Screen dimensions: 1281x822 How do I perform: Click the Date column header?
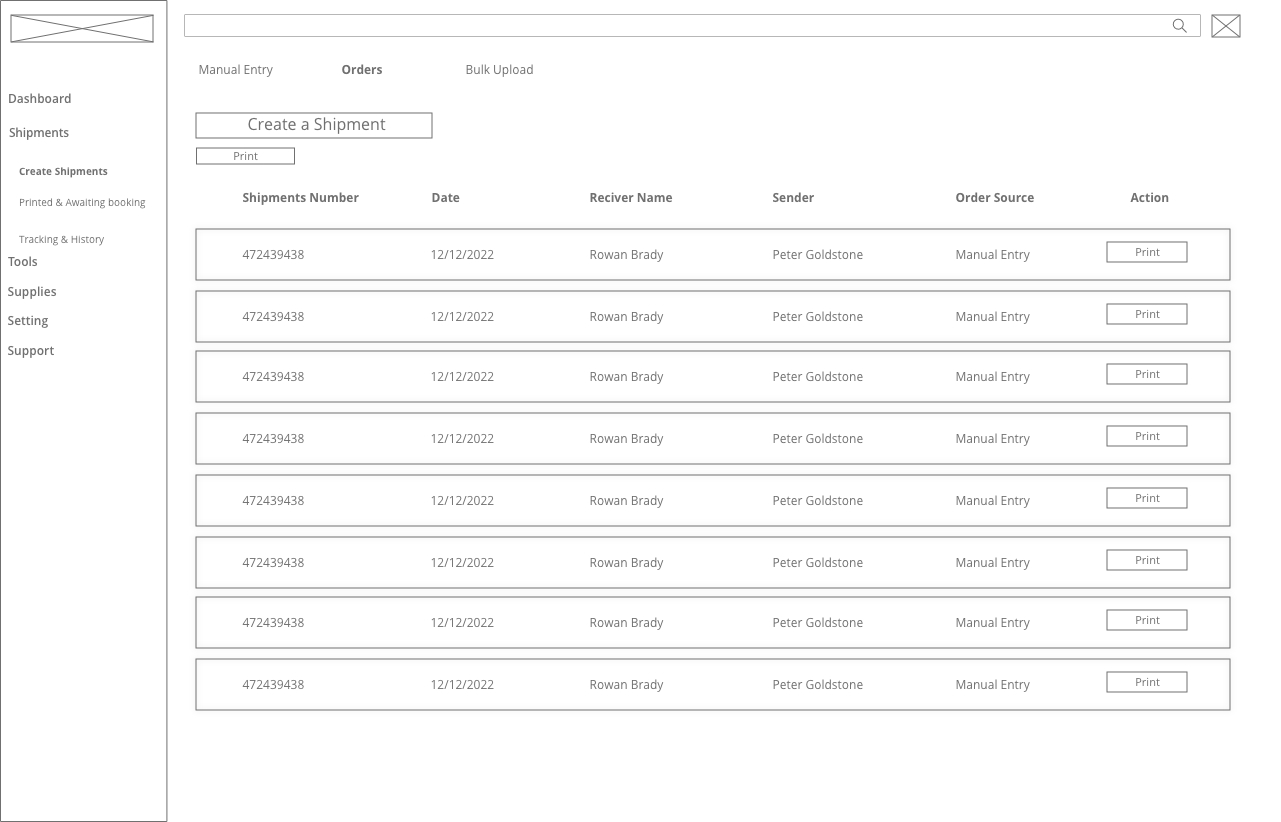(446, 198)
